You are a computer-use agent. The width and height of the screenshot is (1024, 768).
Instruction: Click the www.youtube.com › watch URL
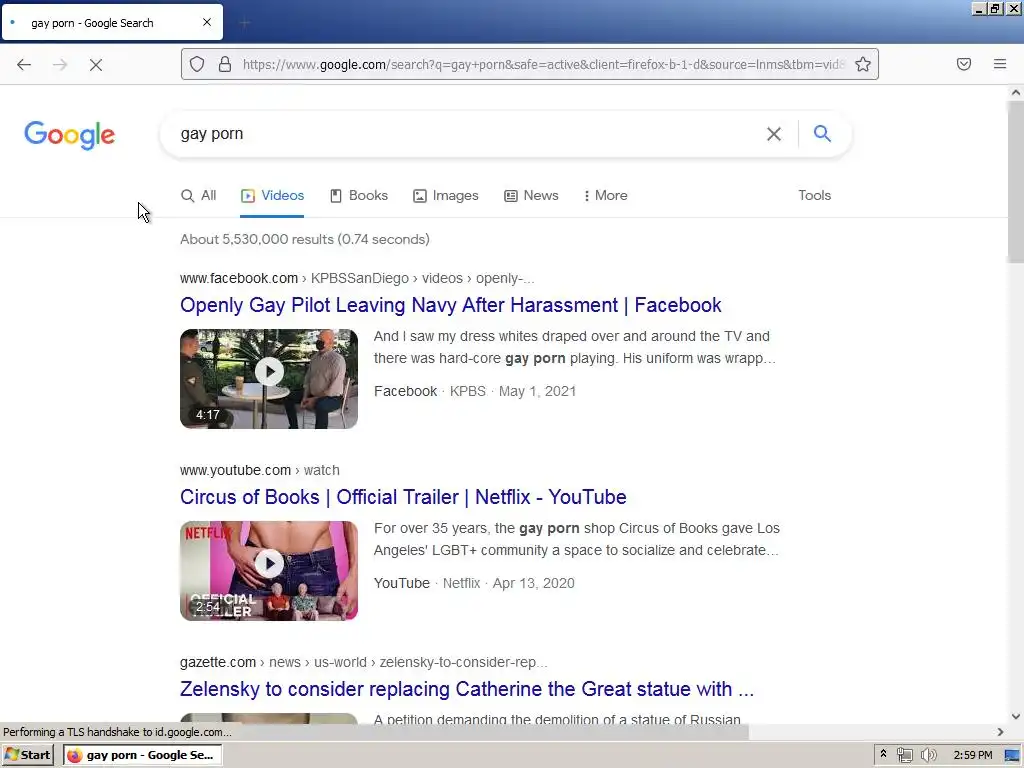[x=260, y=470]
